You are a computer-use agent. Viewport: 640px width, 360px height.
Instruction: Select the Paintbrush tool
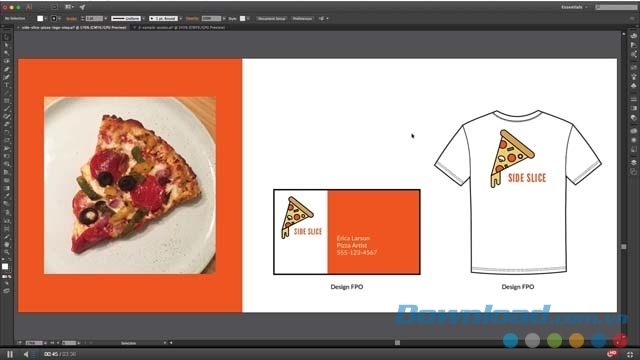point(6,109)
